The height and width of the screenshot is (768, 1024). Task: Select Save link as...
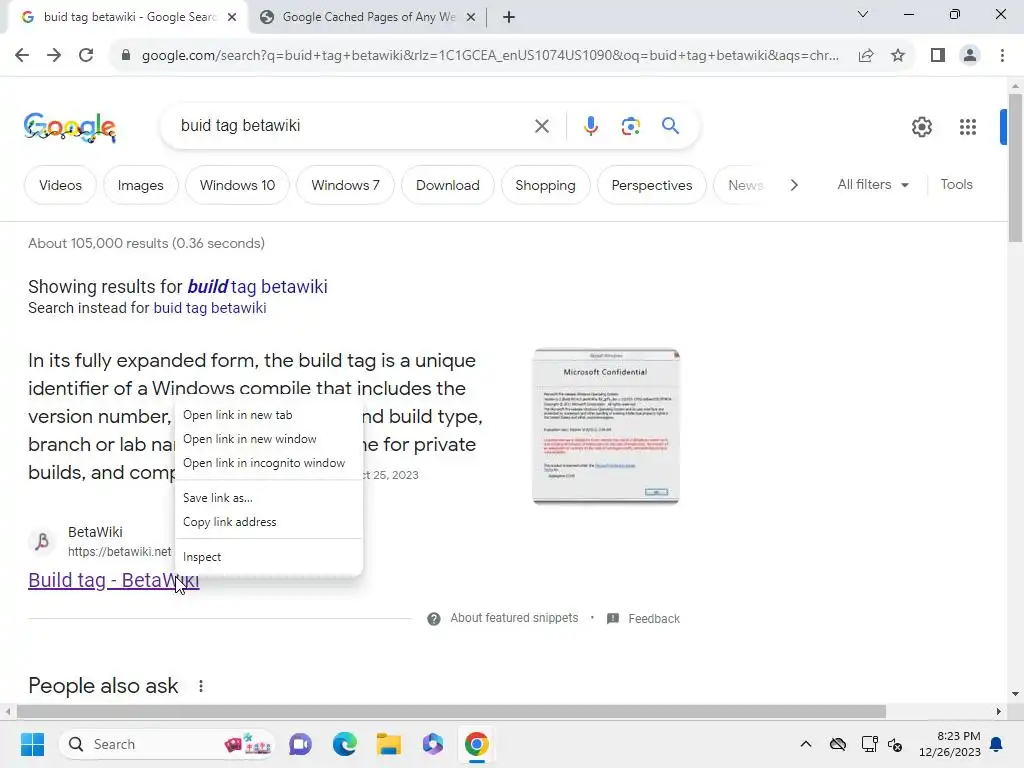point(268,498)
